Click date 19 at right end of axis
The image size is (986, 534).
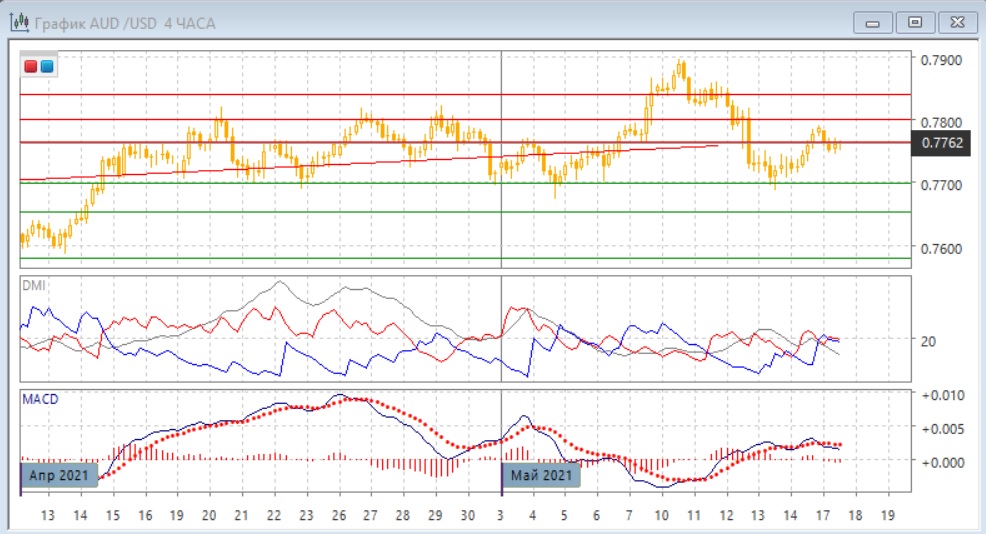tap(886, 516)
